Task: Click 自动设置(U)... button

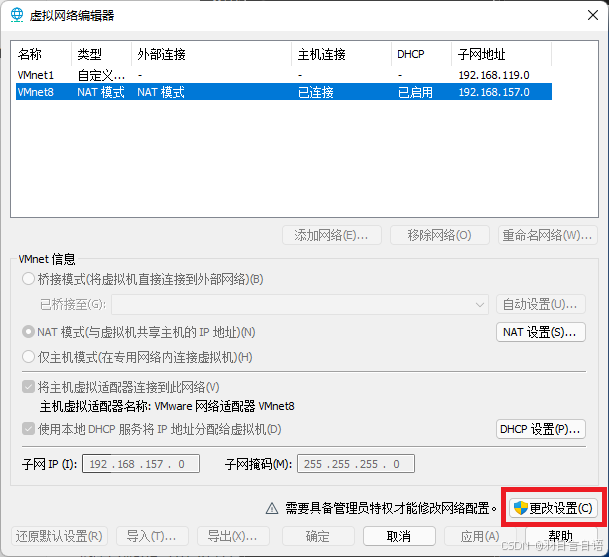Action: pyautogui.click(x=541, y=304)
